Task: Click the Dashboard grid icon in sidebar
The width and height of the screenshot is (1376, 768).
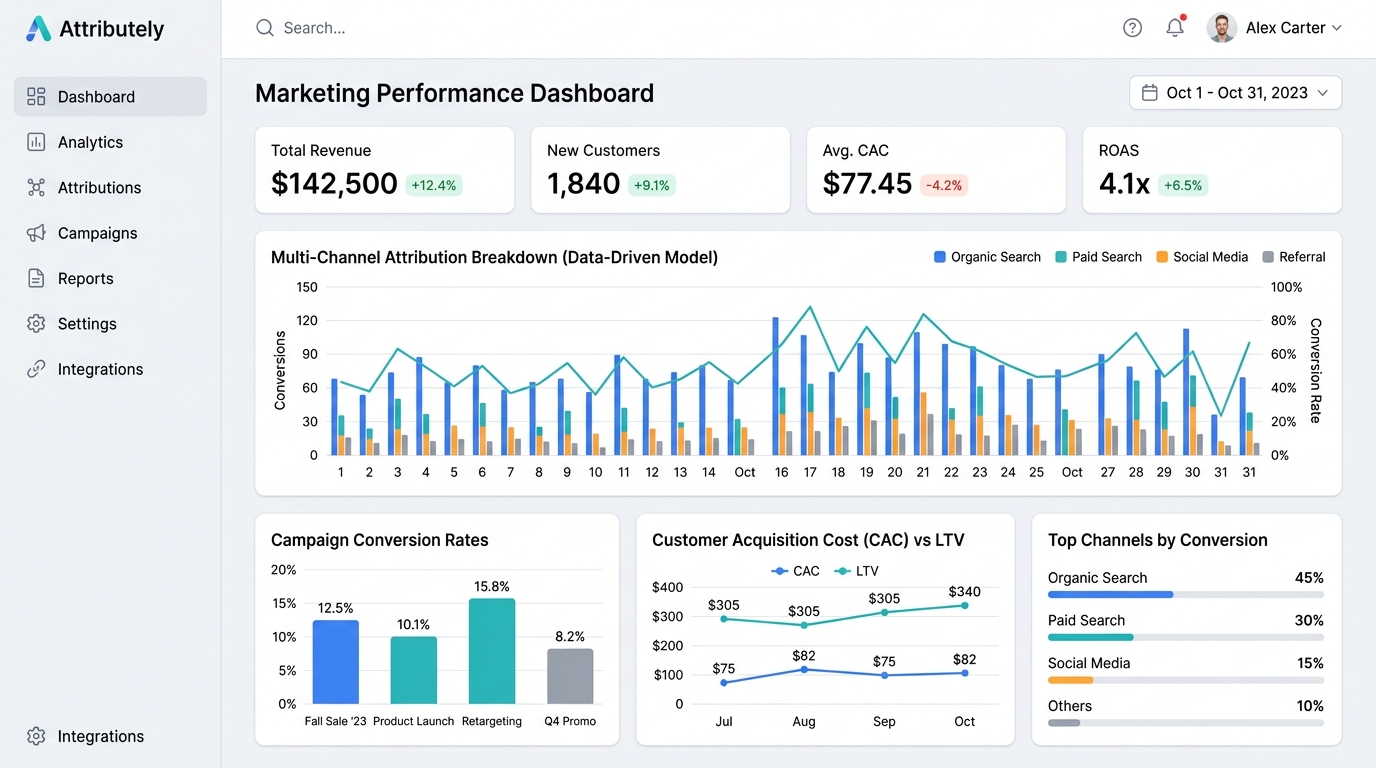Action: (36, 97)
